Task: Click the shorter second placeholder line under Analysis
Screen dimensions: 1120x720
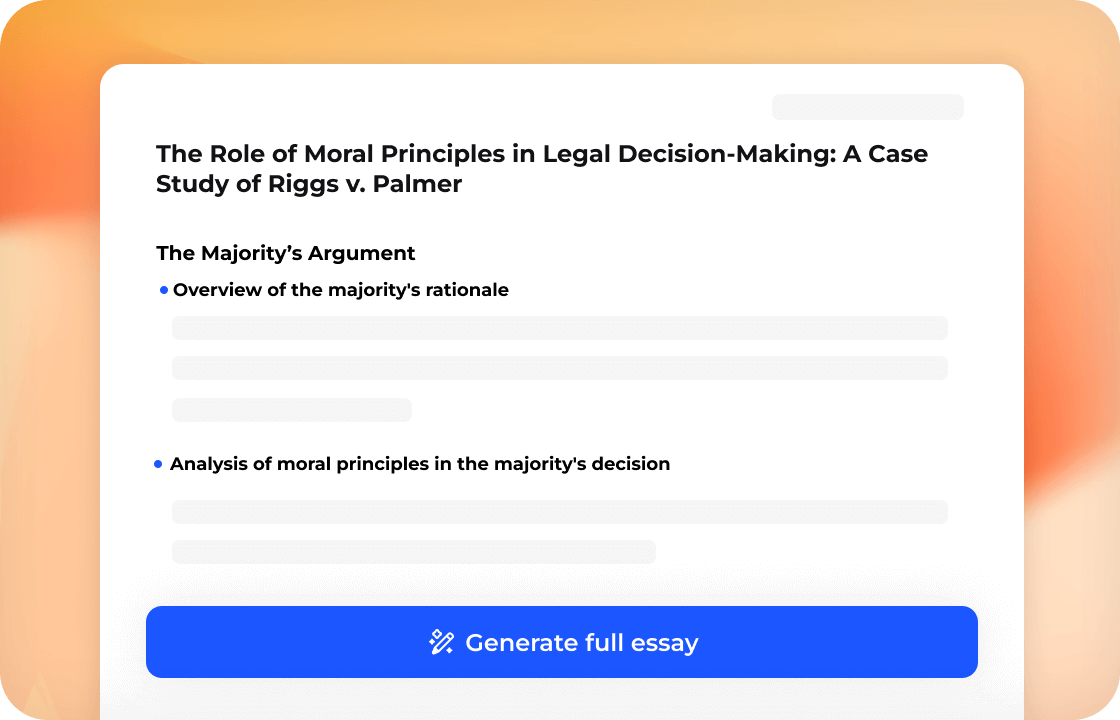Action: [x=413, y=552]
